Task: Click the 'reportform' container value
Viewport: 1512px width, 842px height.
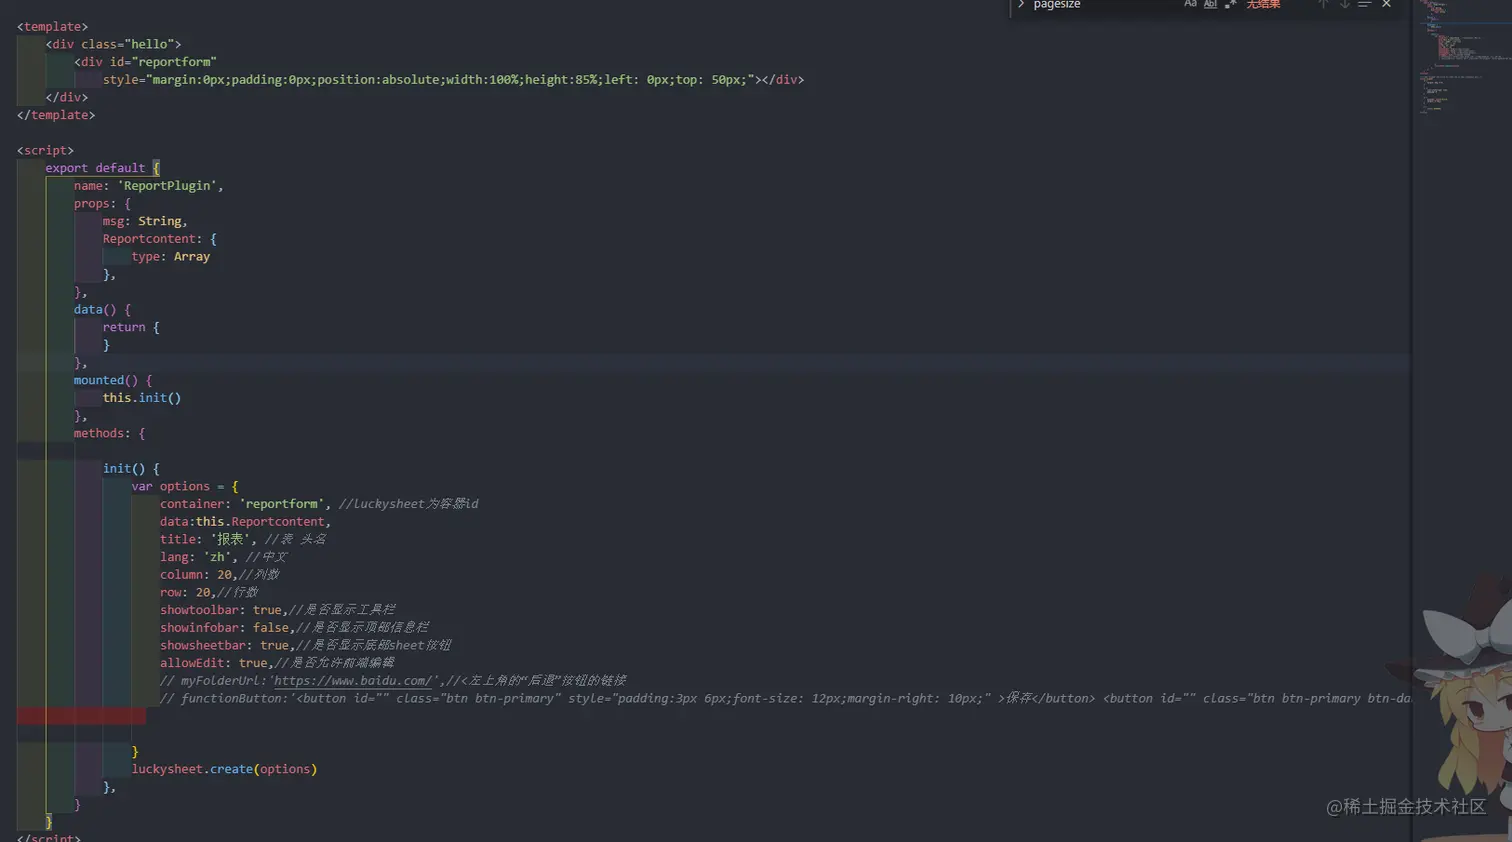Action: tap(282, 504)
